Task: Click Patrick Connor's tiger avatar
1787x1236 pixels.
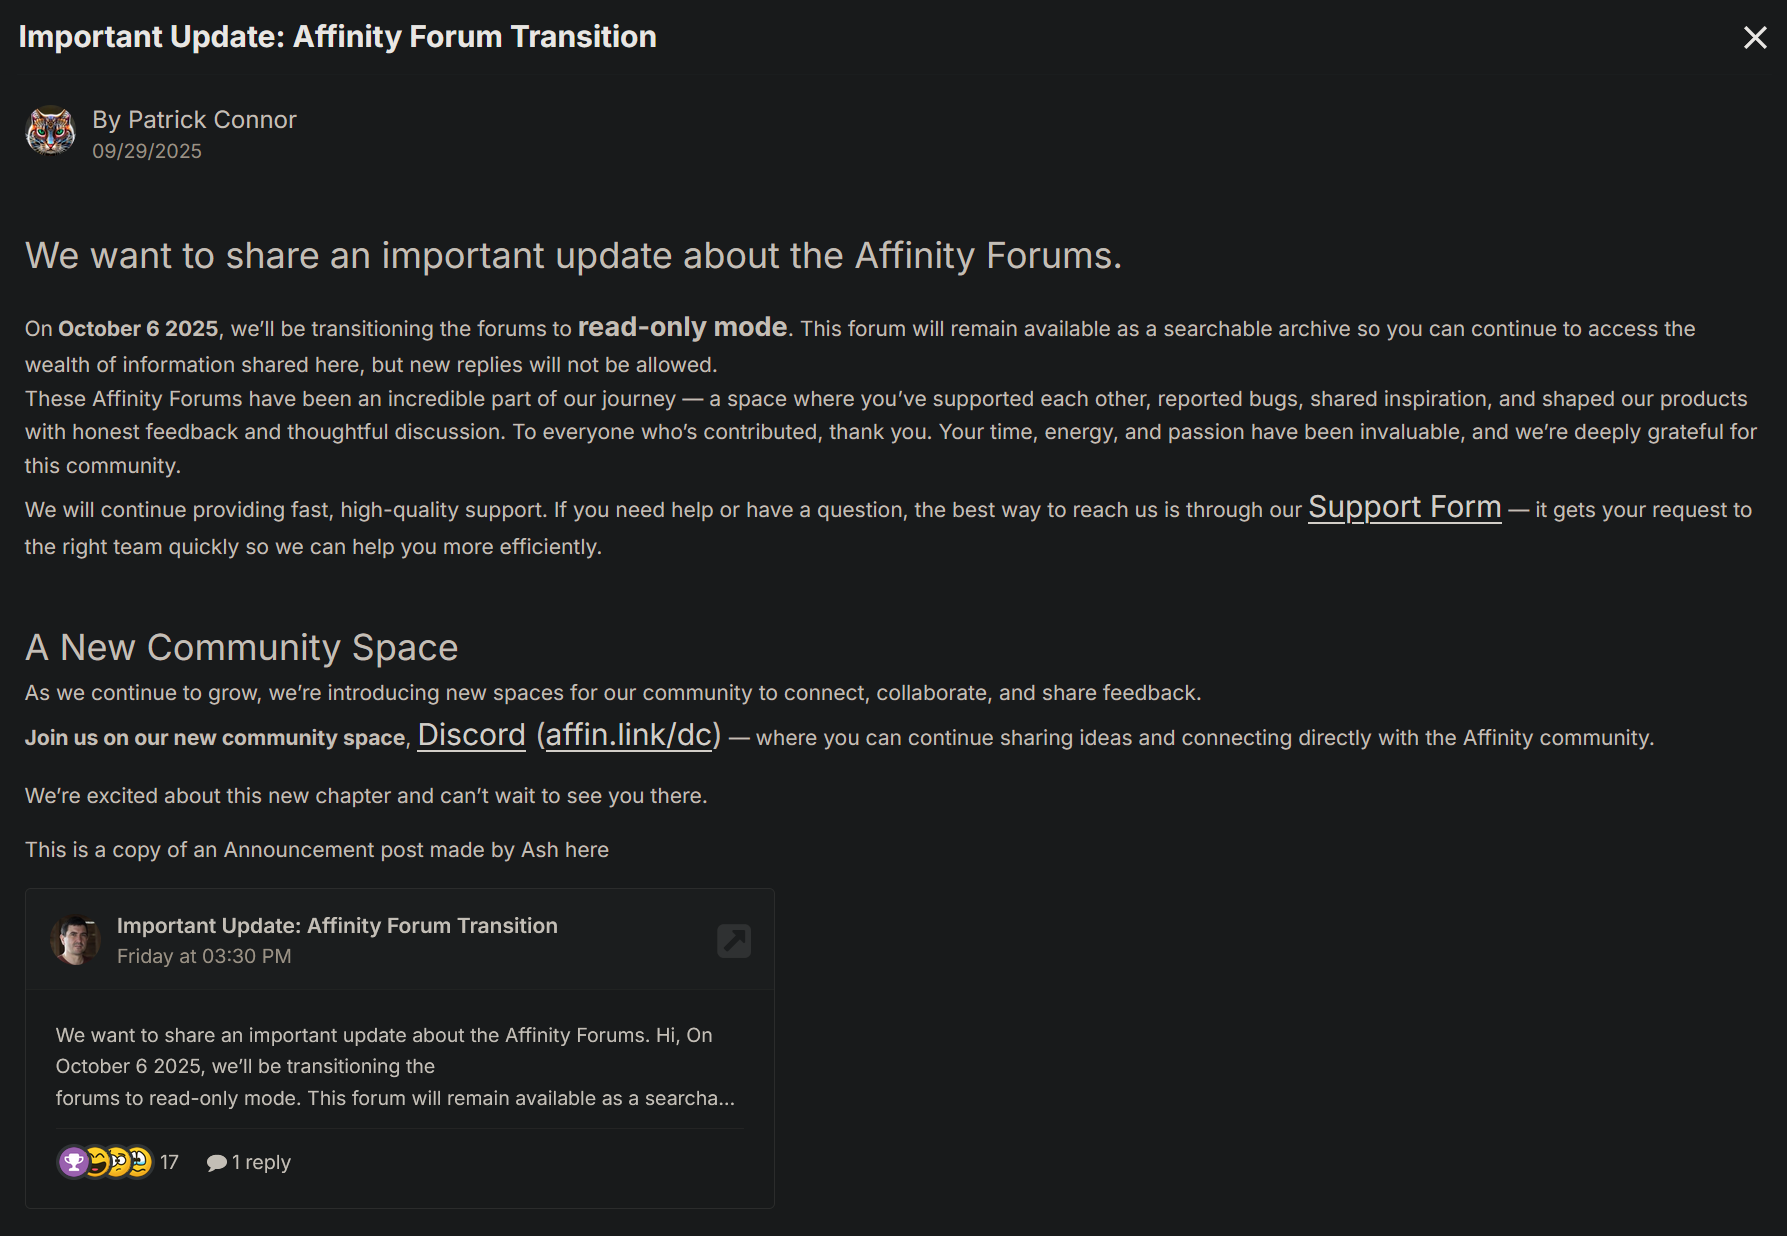Action: point(50,131)
